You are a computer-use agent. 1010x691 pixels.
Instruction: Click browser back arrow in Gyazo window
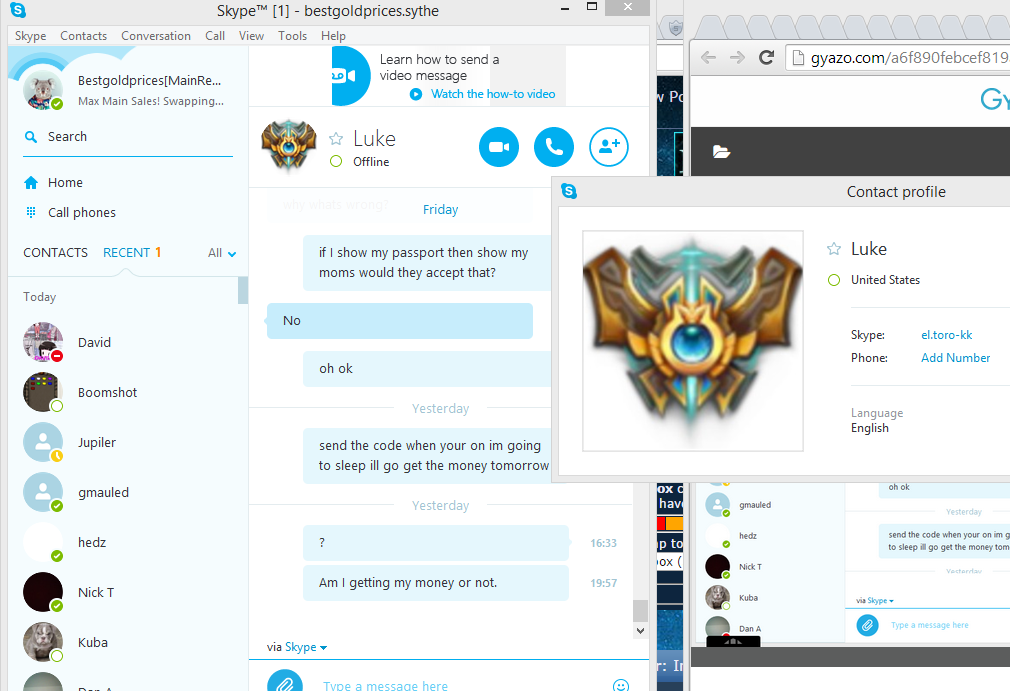click(x=709, y=57)
